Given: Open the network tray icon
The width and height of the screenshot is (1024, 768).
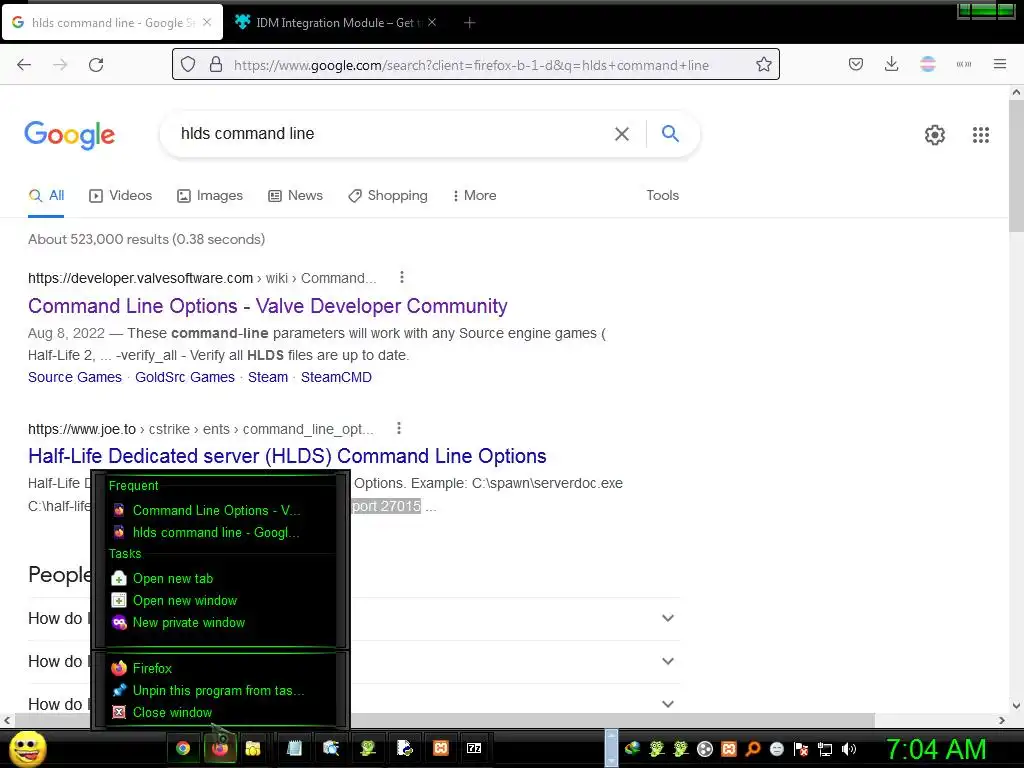Looking at the screenshot, I should (x=825, y=749).
